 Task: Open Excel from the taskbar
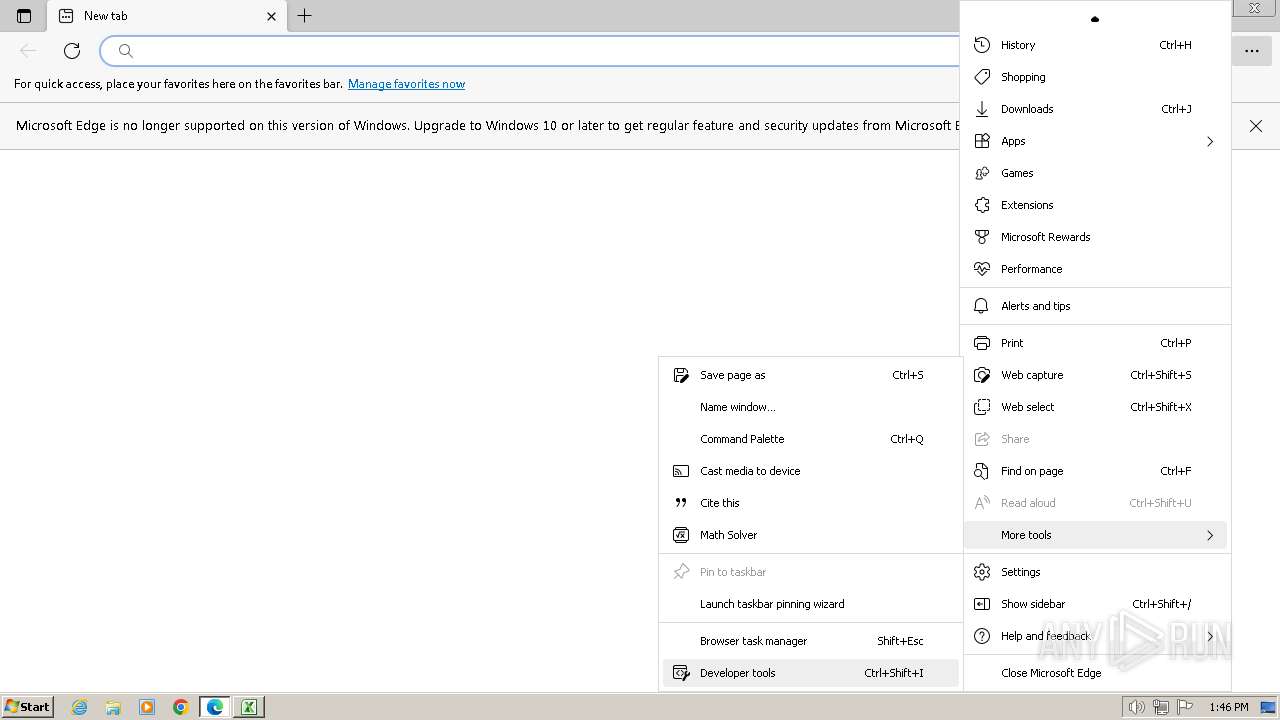(x=249, y=707)
